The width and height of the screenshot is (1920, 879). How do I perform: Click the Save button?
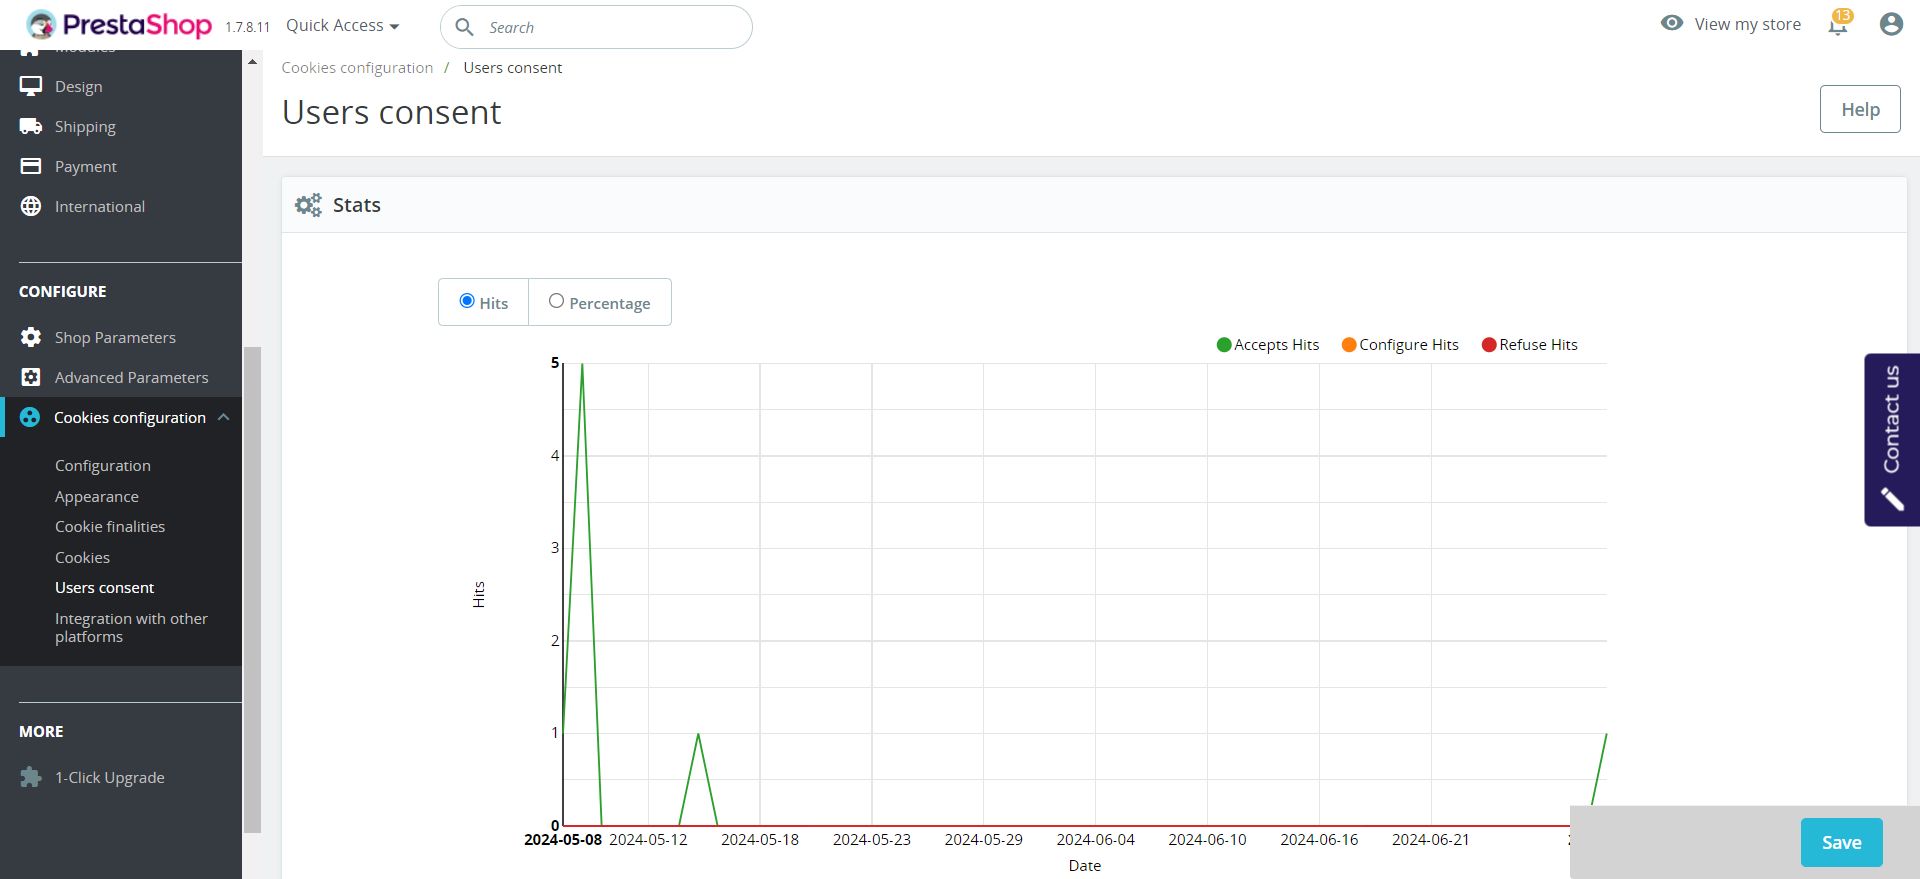(x=1842, y=842)
